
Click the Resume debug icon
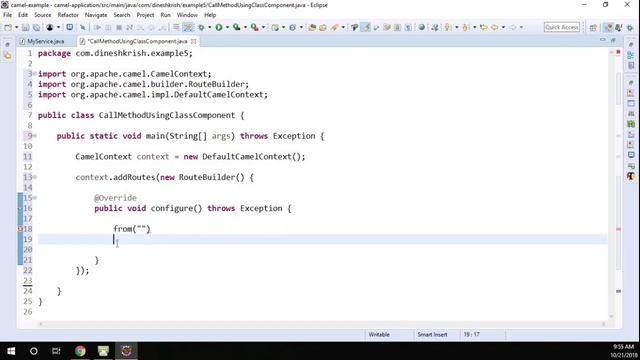[98, 27]
